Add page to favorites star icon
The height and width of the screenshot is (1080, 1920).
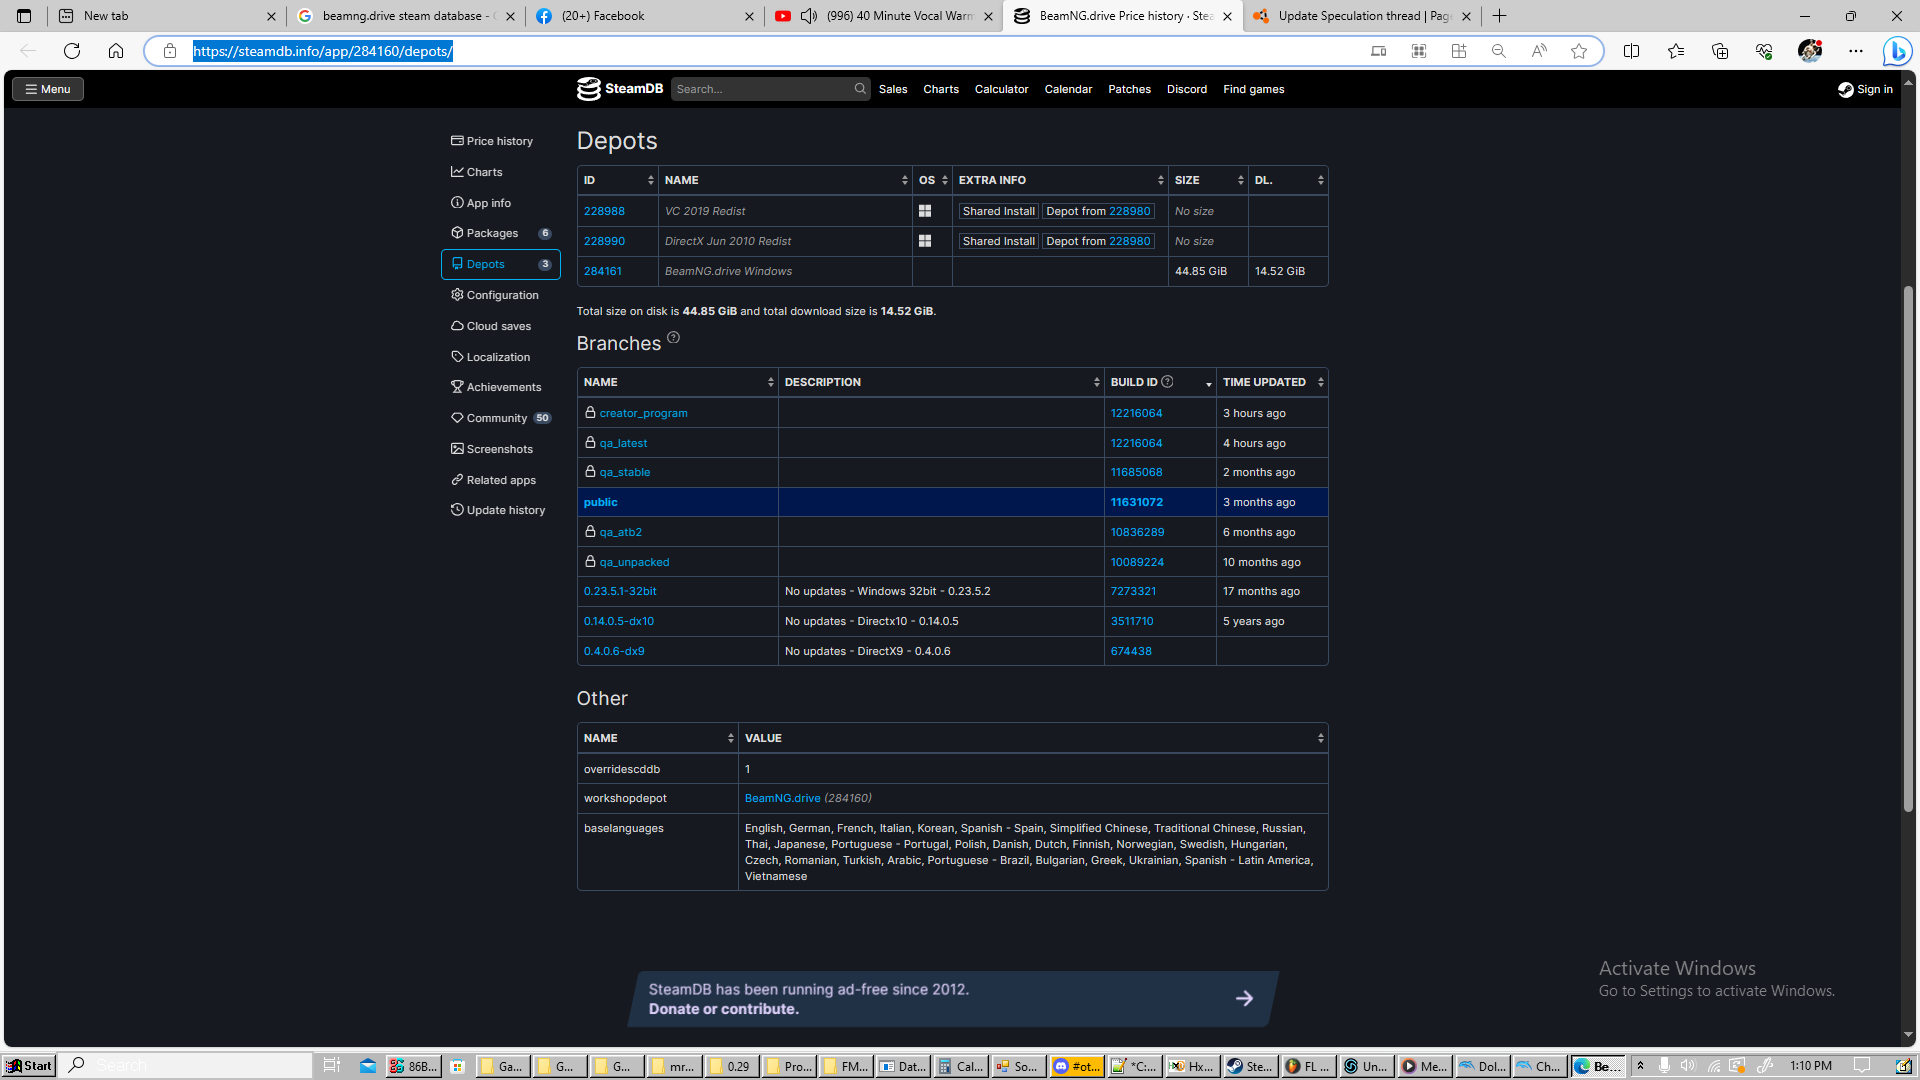(1579, 51)
